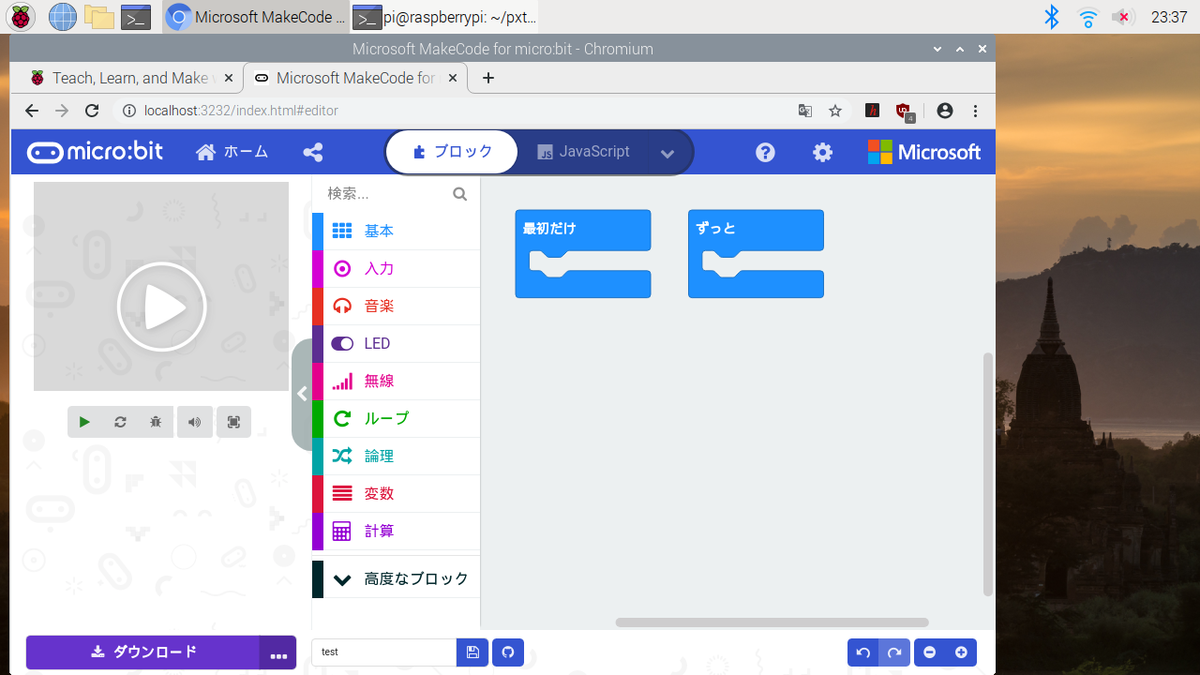Open the Raspberry Pi applications menu
The image size is (1200, 675).
pyautogui.click(x=20, y=16)
